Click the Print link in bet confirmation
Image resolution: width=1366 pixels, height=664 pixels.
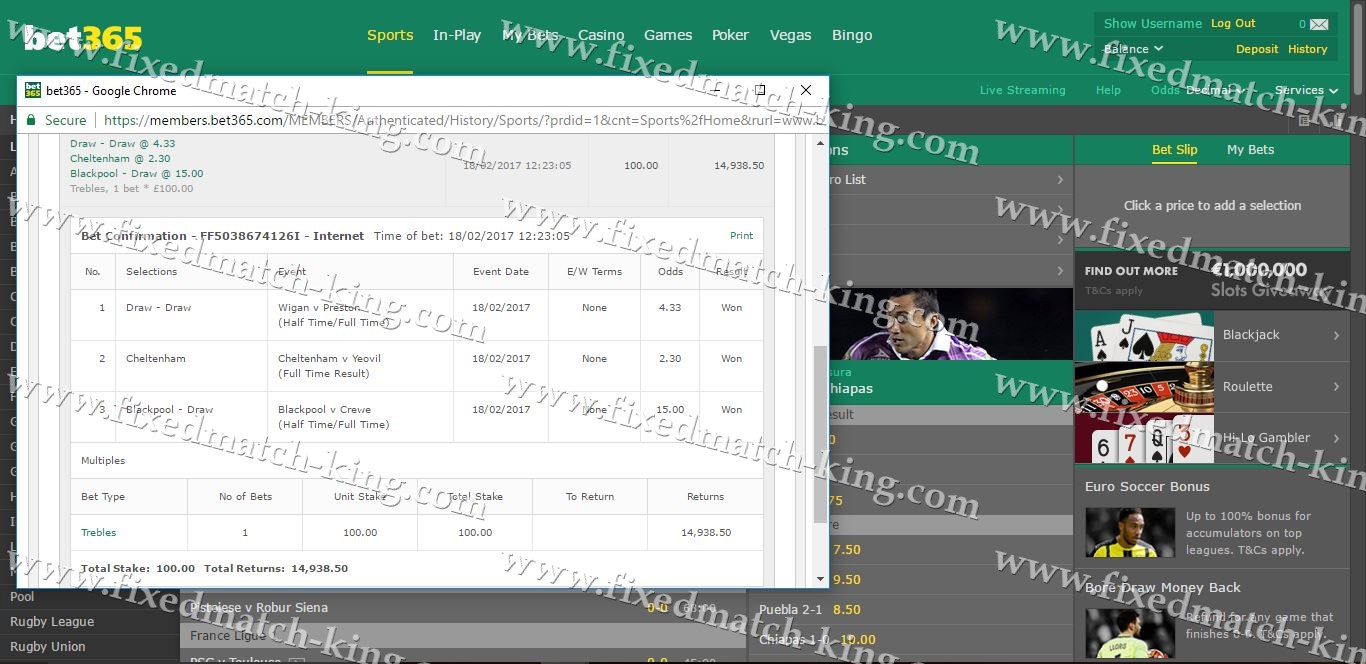coord(741,236)
